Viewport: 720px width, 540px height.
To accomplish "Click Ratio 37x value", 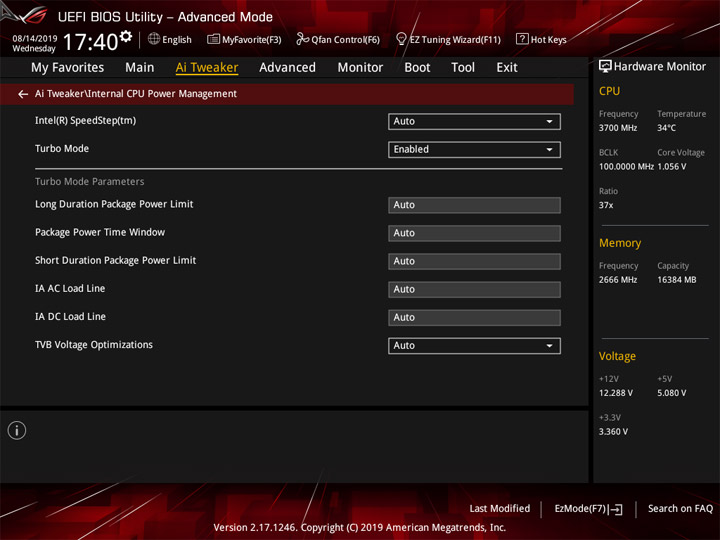I will pos(606,205).
